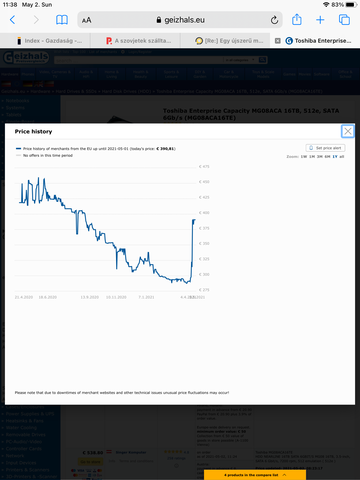Set chart zoom to 1Y

[x=335, y=156]
